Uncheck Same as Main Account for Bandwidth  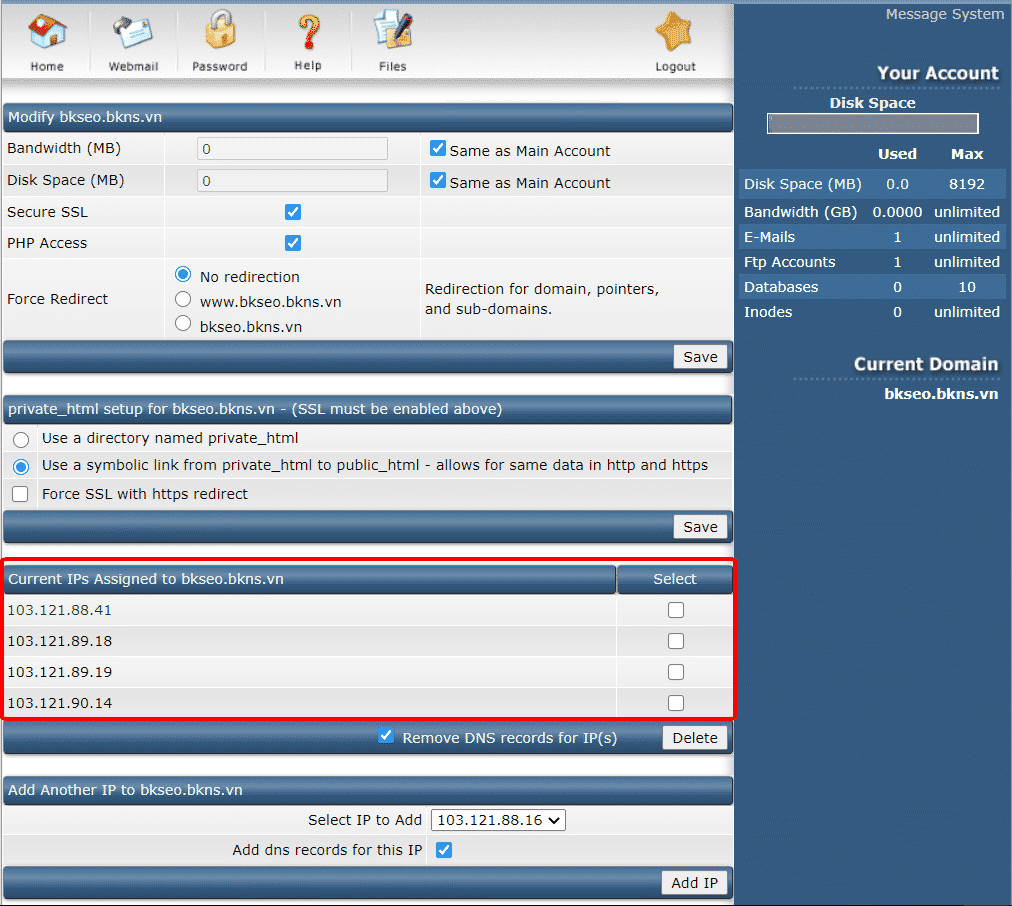(x=438, y=148)
